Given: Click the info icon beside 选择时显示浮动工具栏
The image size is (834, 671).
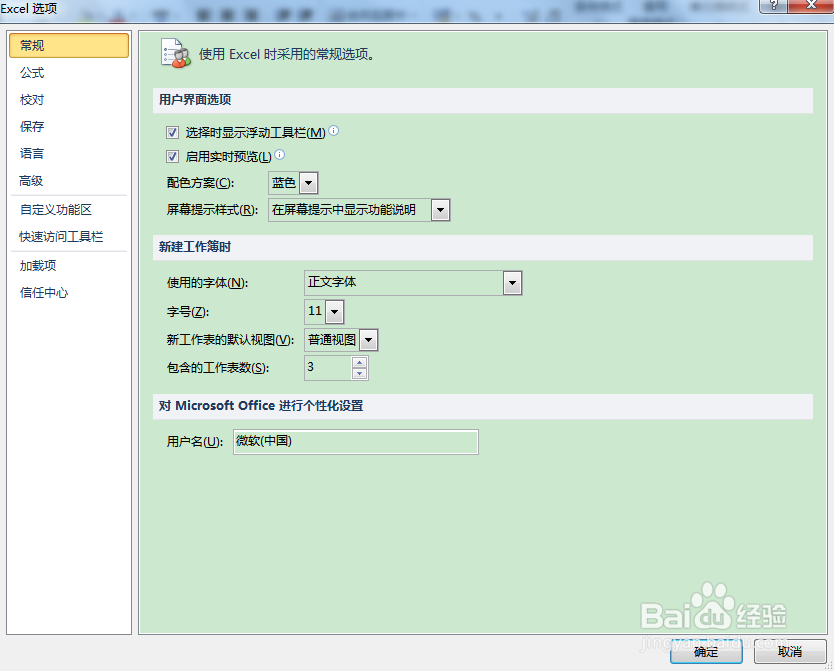Looking at the screenshot, I should pos(333,129).
